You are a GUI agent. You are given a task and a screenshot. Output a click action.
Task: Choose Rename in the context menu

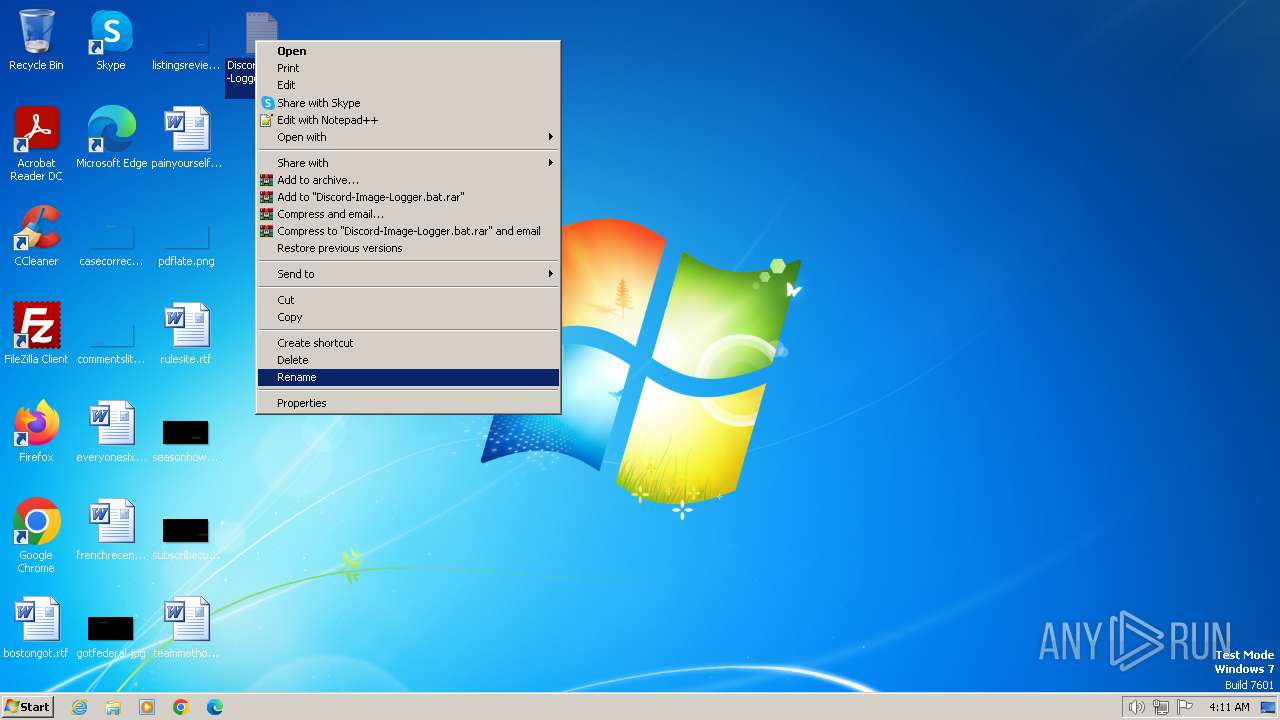point(408,377)
